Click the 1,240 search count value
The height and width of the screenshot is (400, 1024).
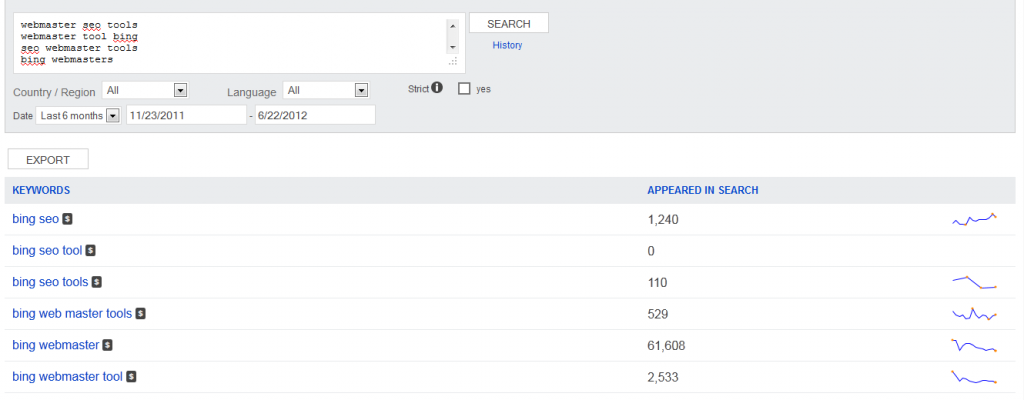(x=663, y=220)
